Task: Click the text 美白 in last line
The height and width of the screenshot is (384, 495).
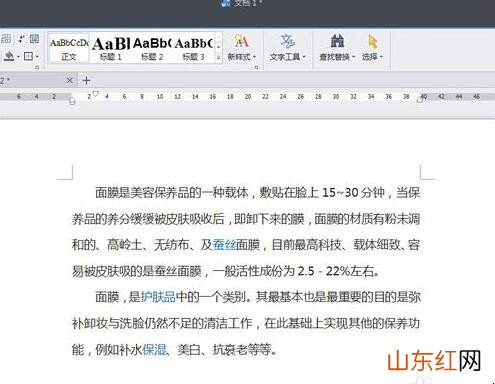Action: tap(189, 350)
